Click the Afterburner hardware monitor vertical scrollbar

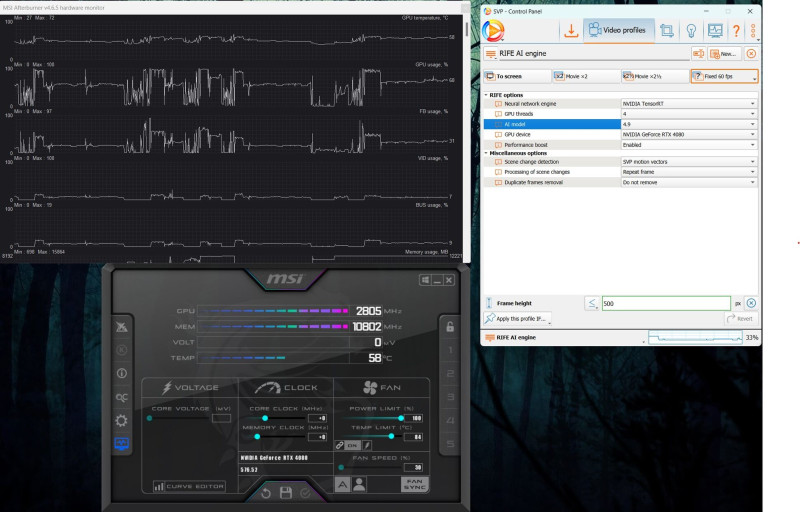(466, 30)
